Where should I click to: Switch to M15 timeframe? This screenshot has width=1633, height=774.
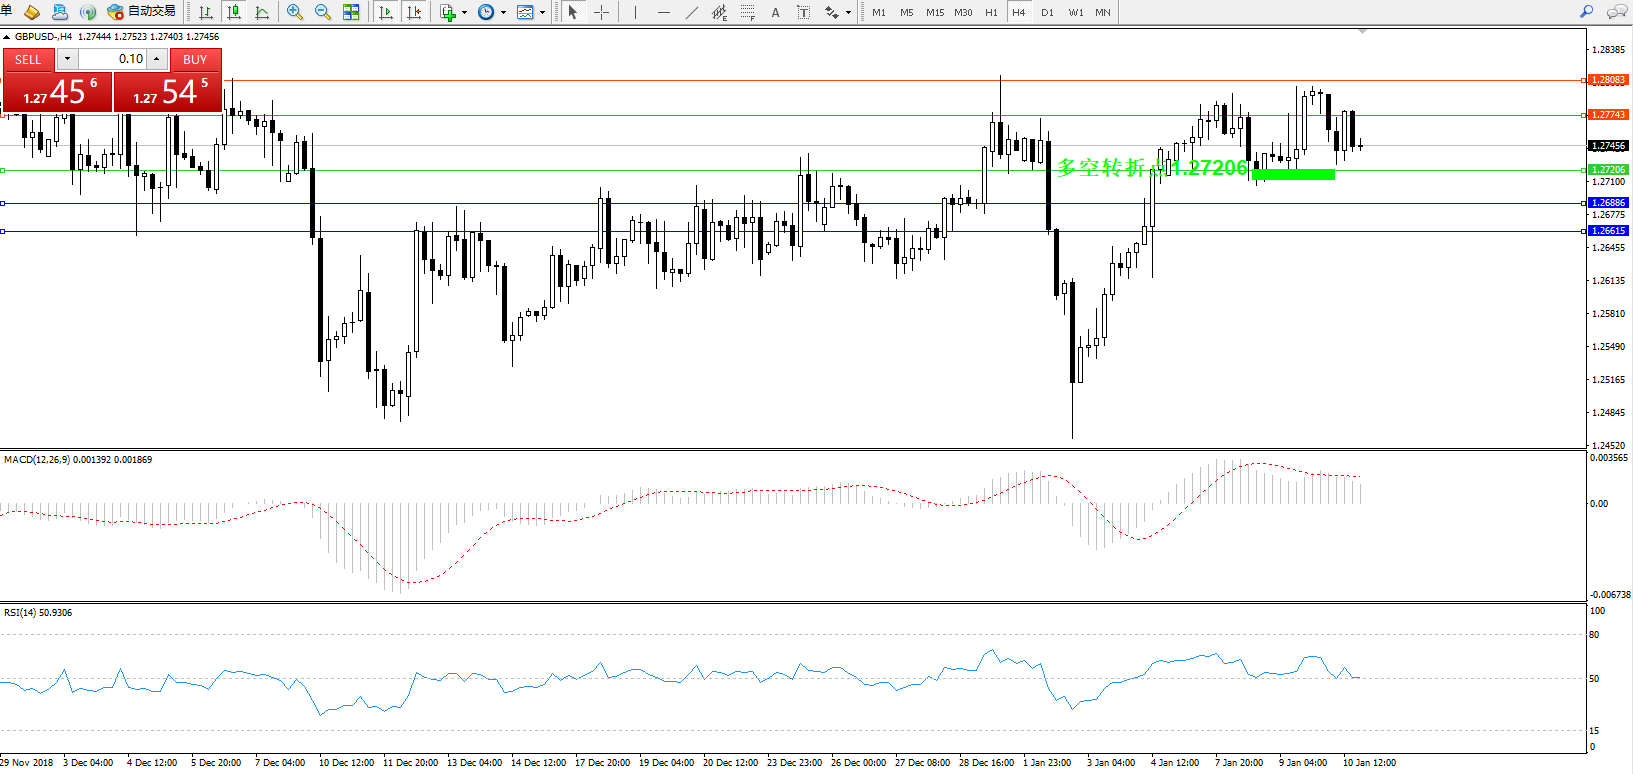point(935,12)
